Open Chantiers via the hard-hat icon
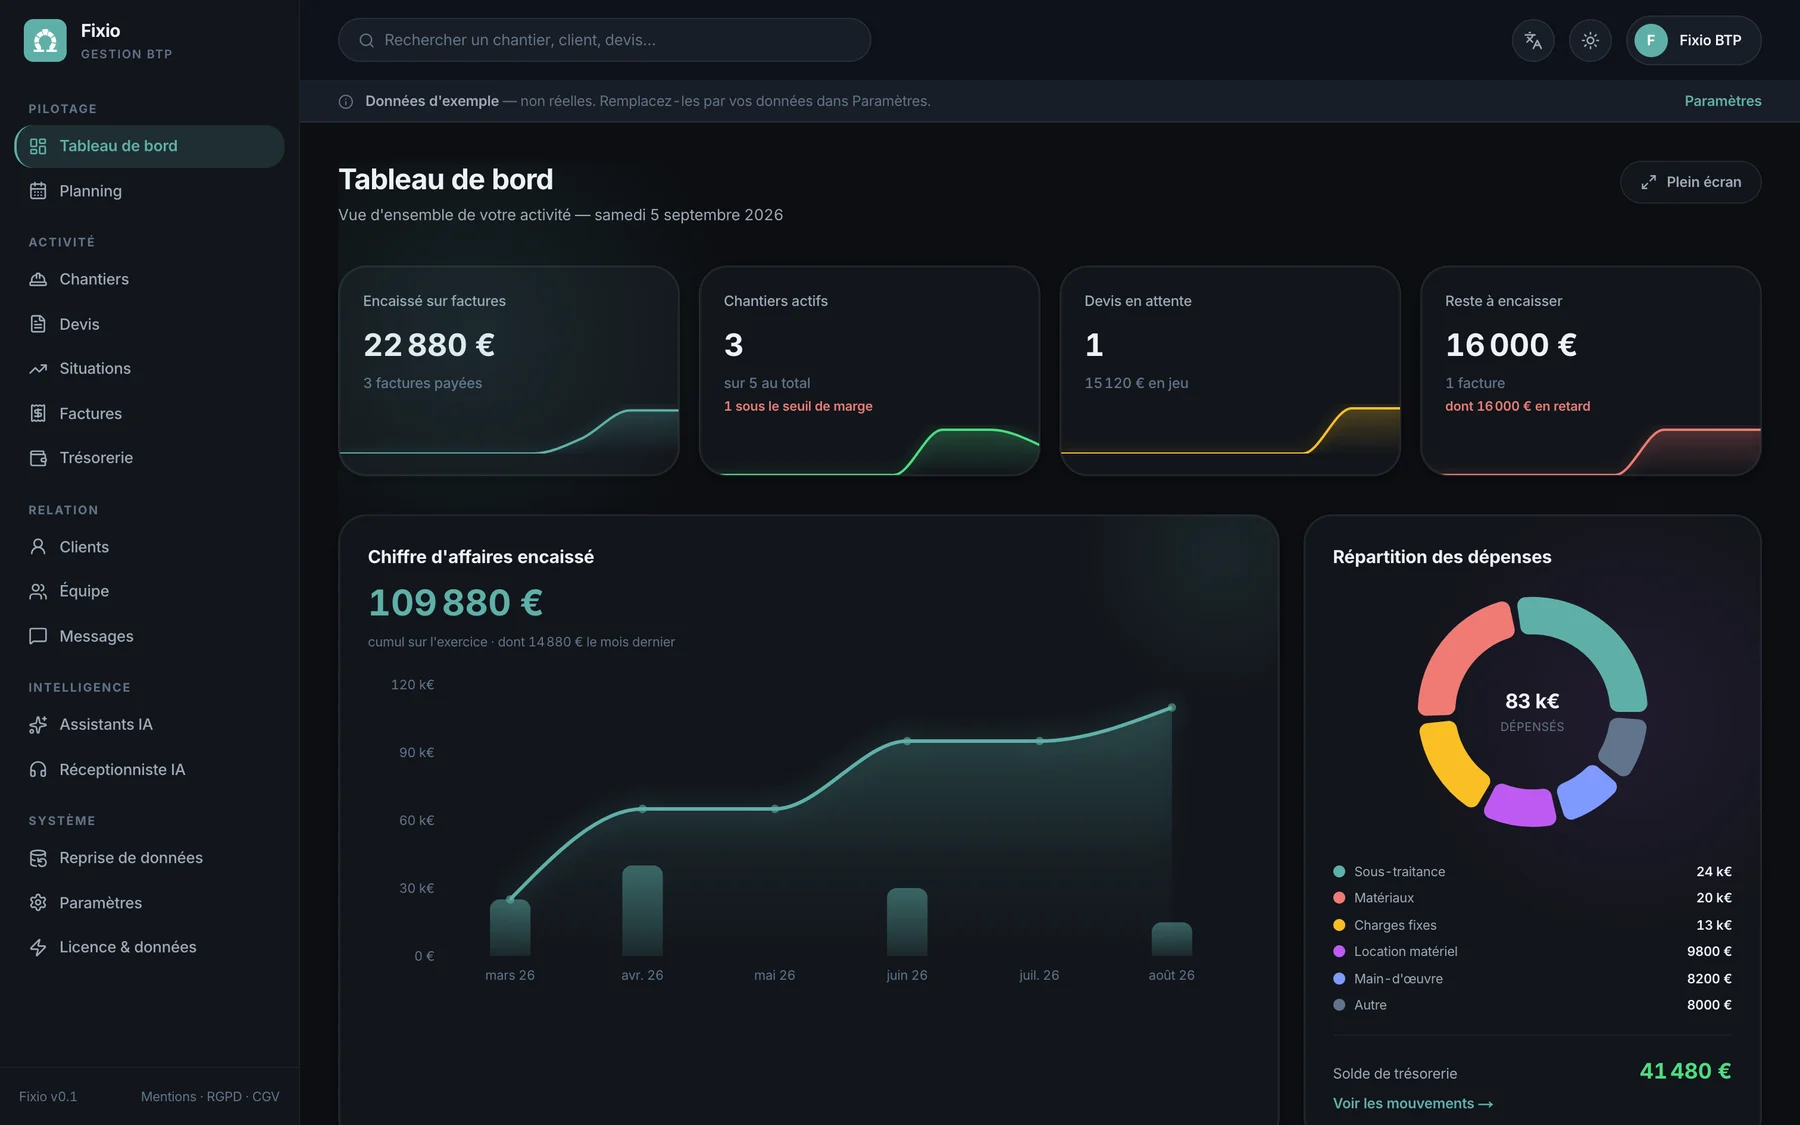Image resolution: width=1800 pixels, height=1125 pixels. 38,279
